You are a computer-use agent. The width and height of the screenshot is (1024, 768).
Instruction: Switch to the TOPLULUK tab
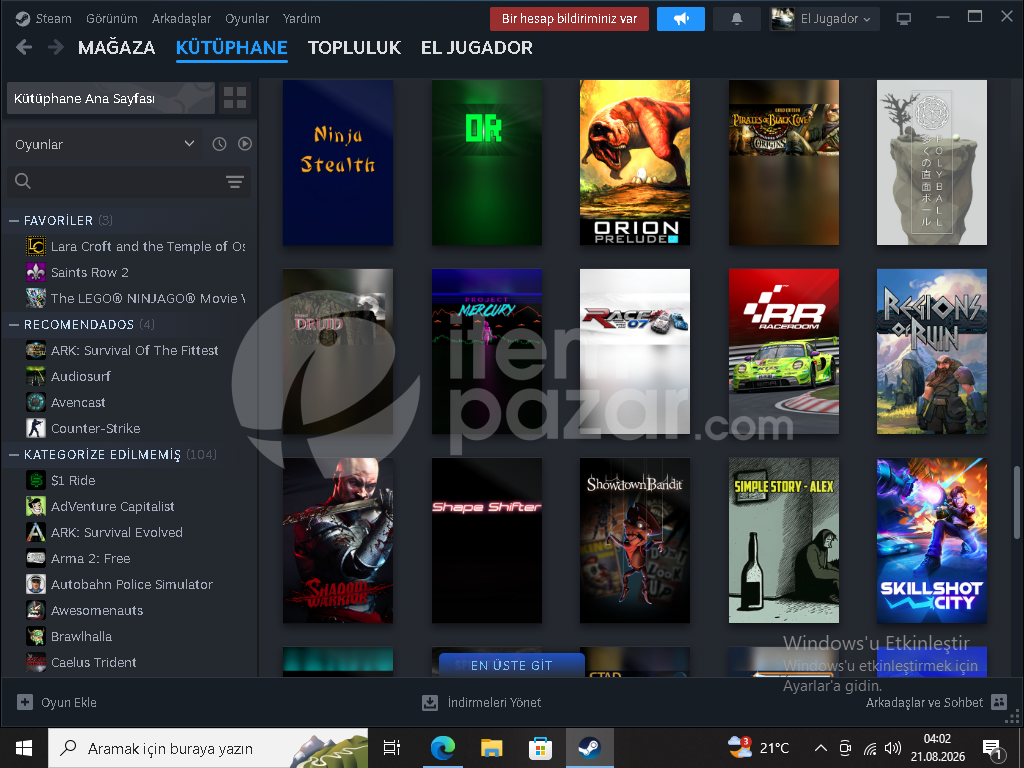coord(355,48)
